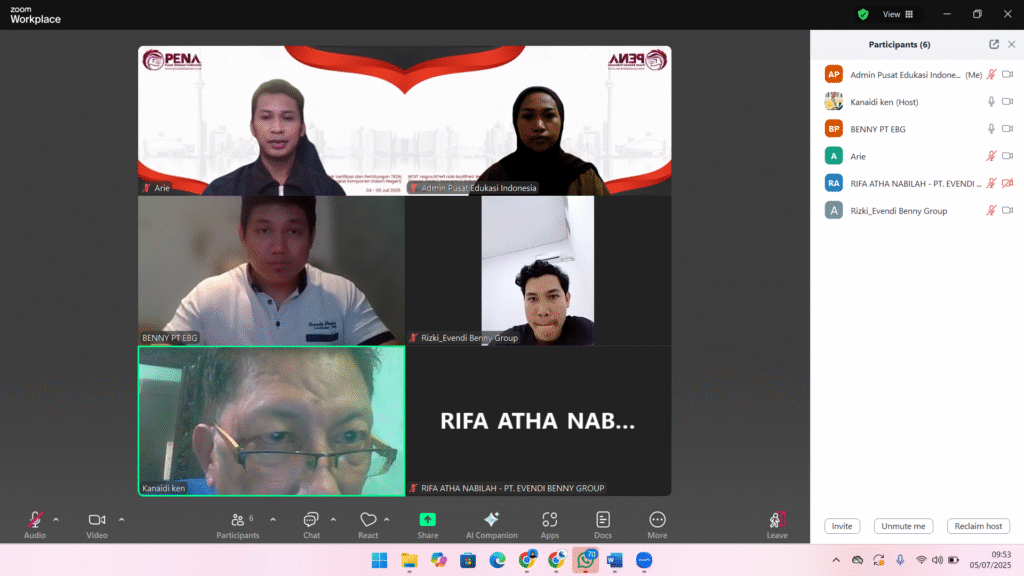This screenshot has width=1024, height=576.
Task: Select Admin Pusat Edukasi Indonesia participant row
Action: [x=917, y=74]
